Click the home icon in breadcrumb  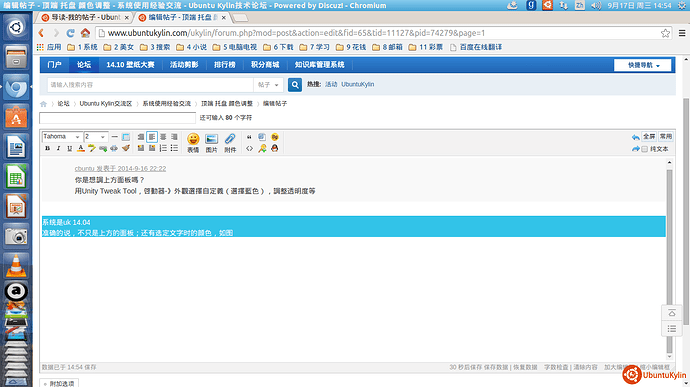click(x=43, y=104)
